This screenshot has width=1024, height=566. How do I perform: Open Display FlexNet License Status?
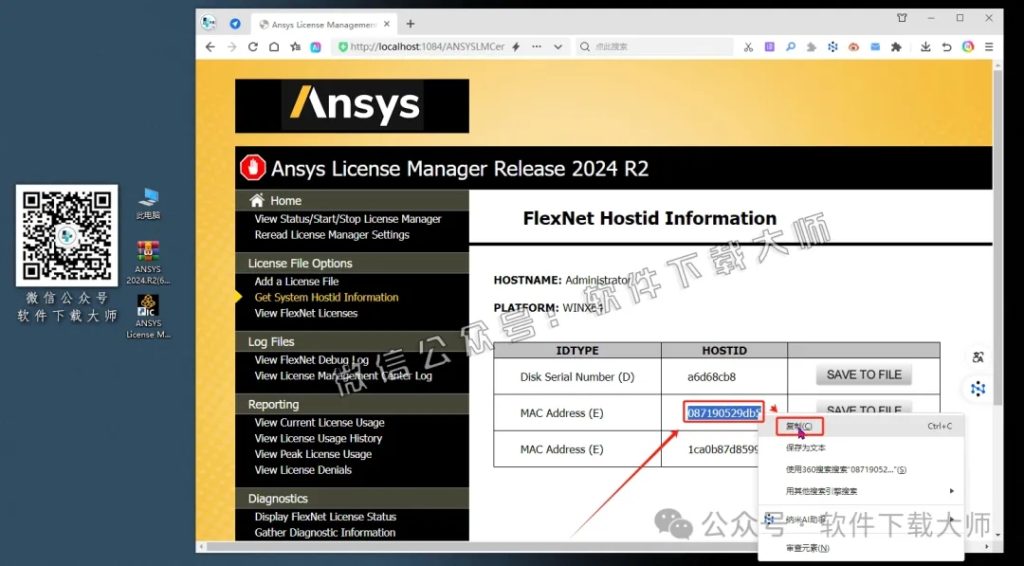click(325, 517)
